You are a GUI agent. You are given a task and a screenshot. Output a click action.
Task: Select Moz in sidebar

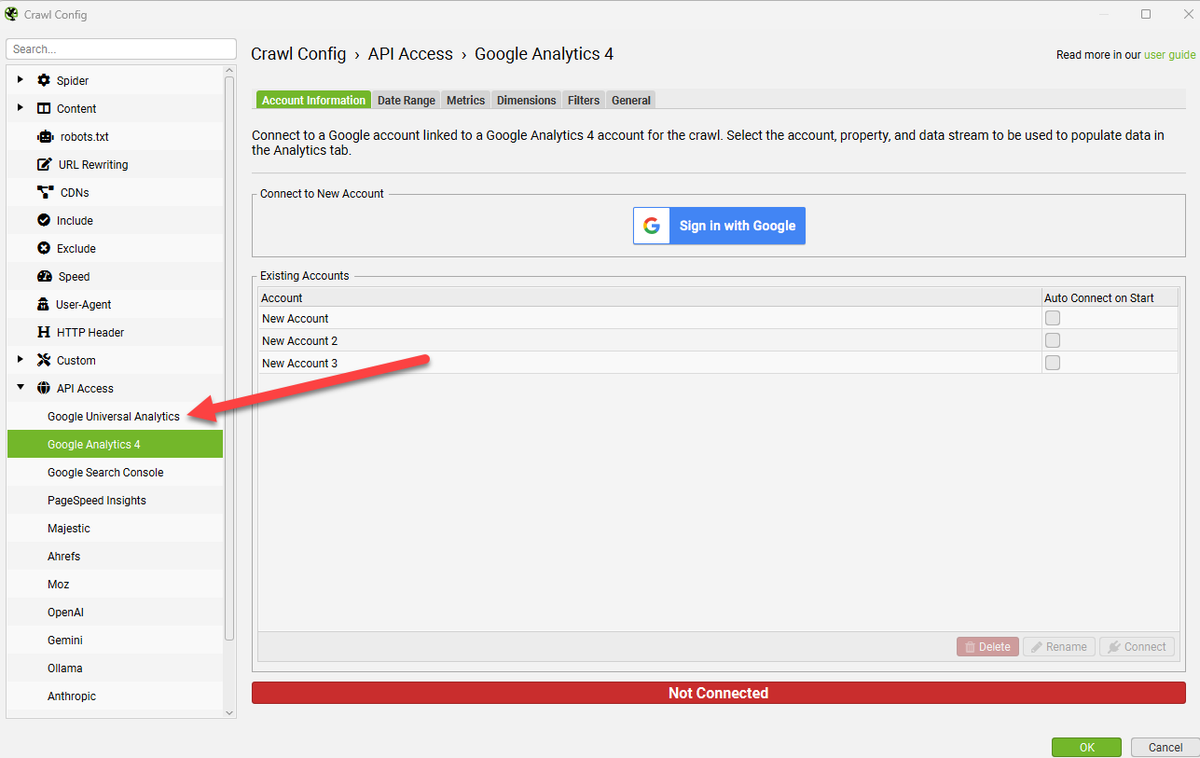coord(115,584)
